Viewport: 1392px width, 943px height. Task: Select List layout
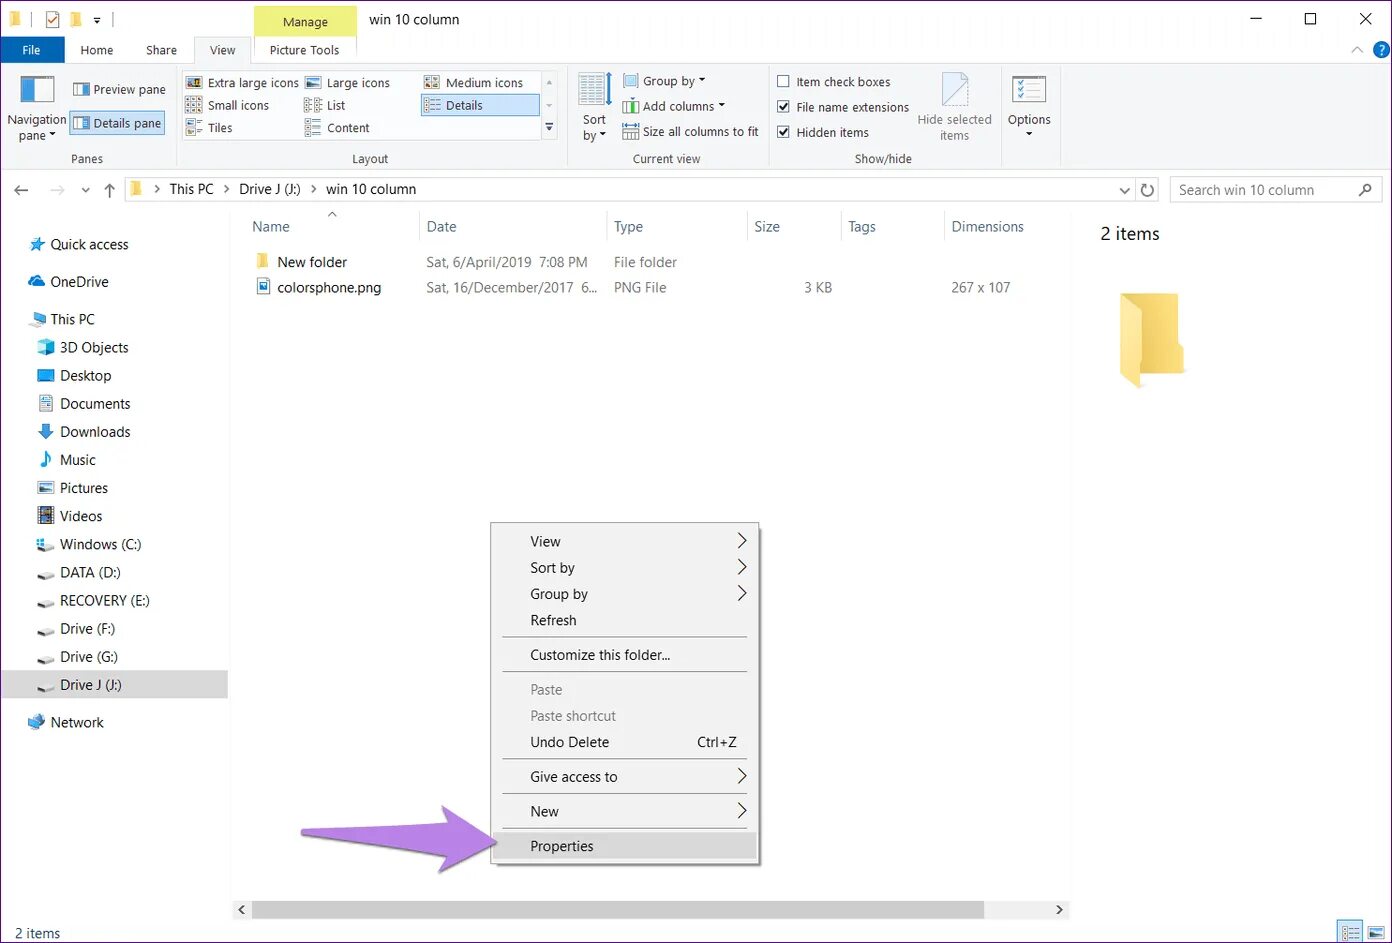pyautogui.click(x=325, y=105)
